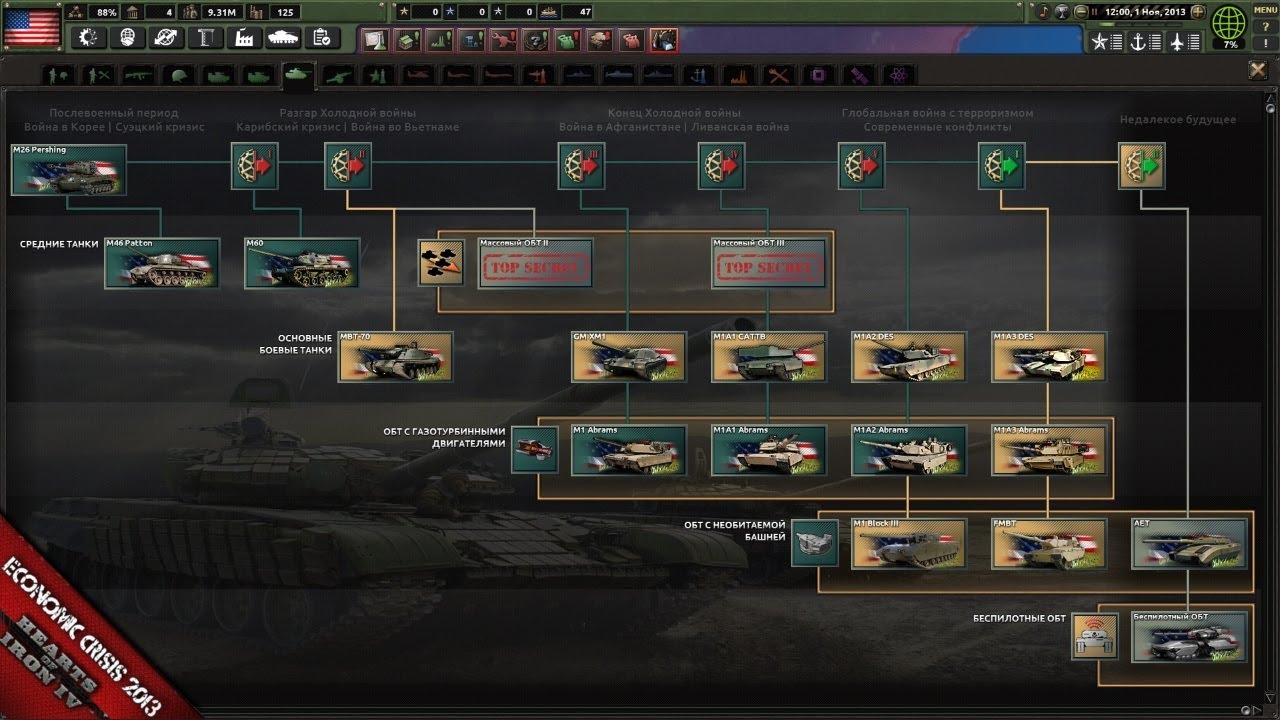Open the country view via the US flag
Screen dimensions: 1280x720
coord(32,26)
